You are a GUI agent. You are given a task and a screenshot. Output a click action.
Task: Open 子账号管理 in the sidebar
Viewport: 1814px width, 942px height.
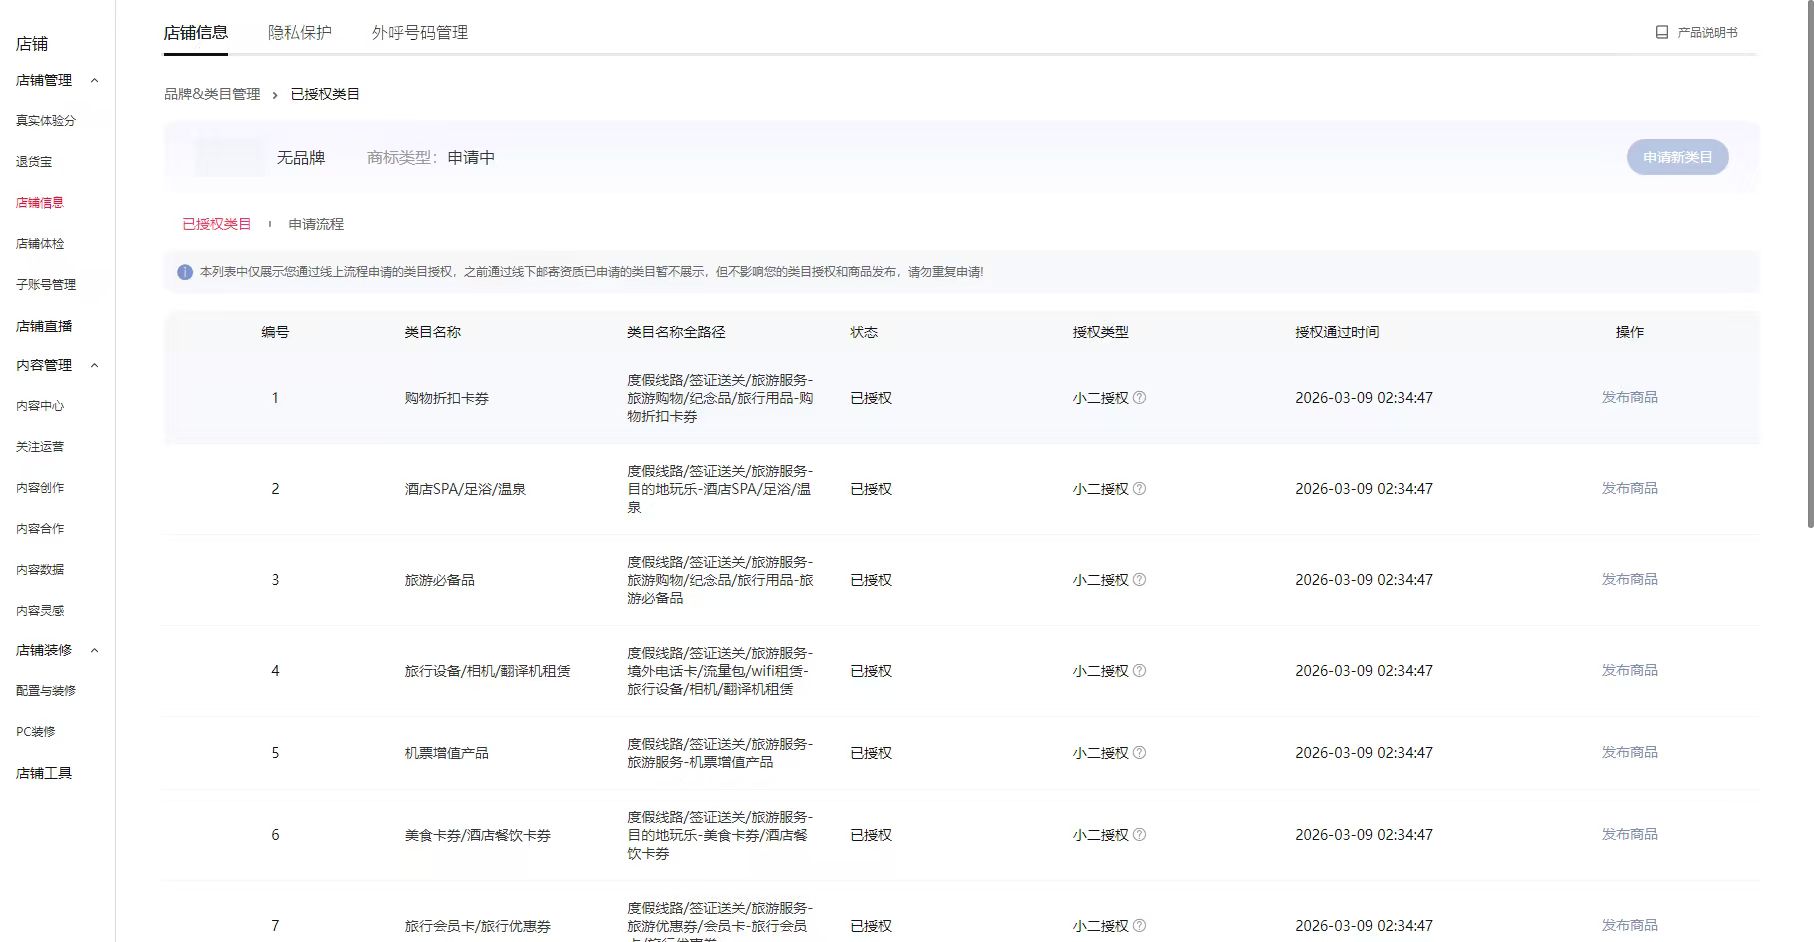[46, 285]
